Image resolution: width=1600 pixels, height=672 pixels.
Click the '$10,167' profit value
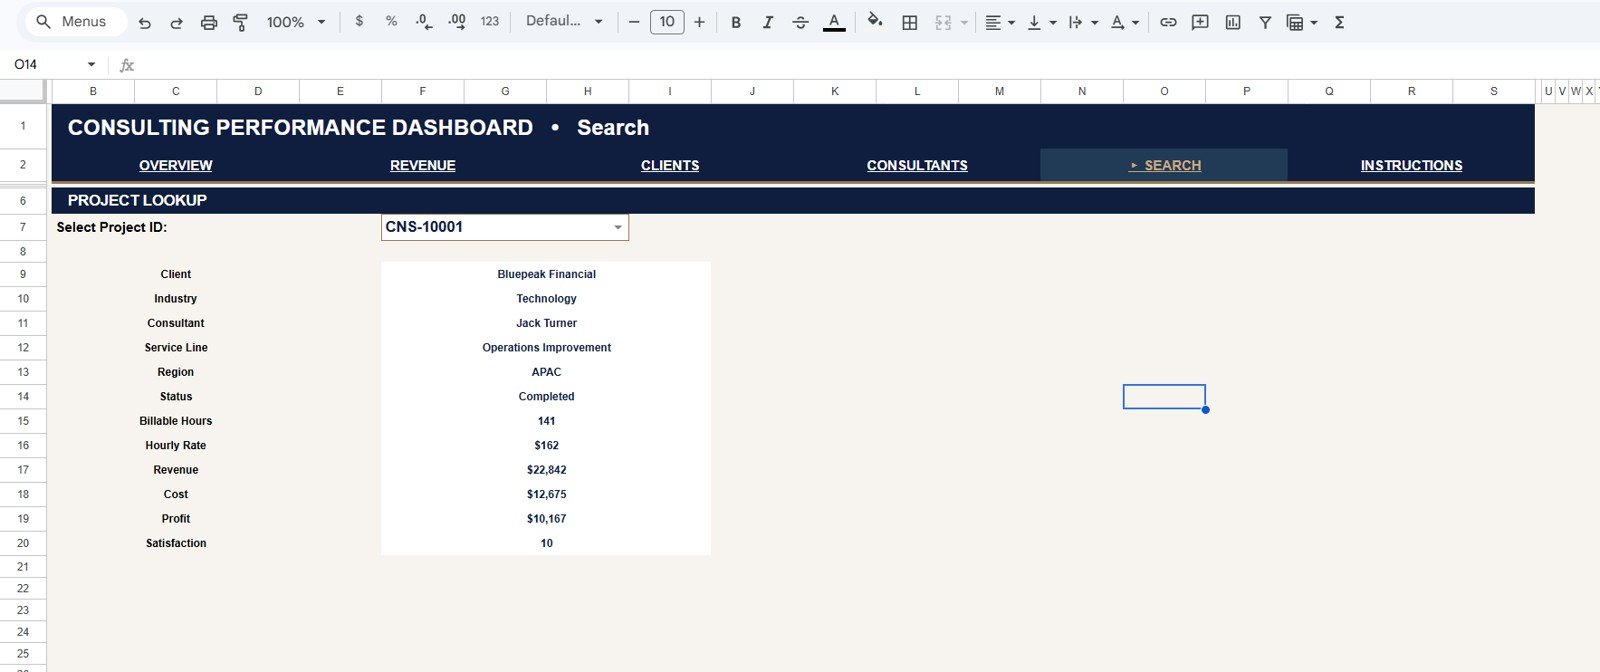click(546, 519)
